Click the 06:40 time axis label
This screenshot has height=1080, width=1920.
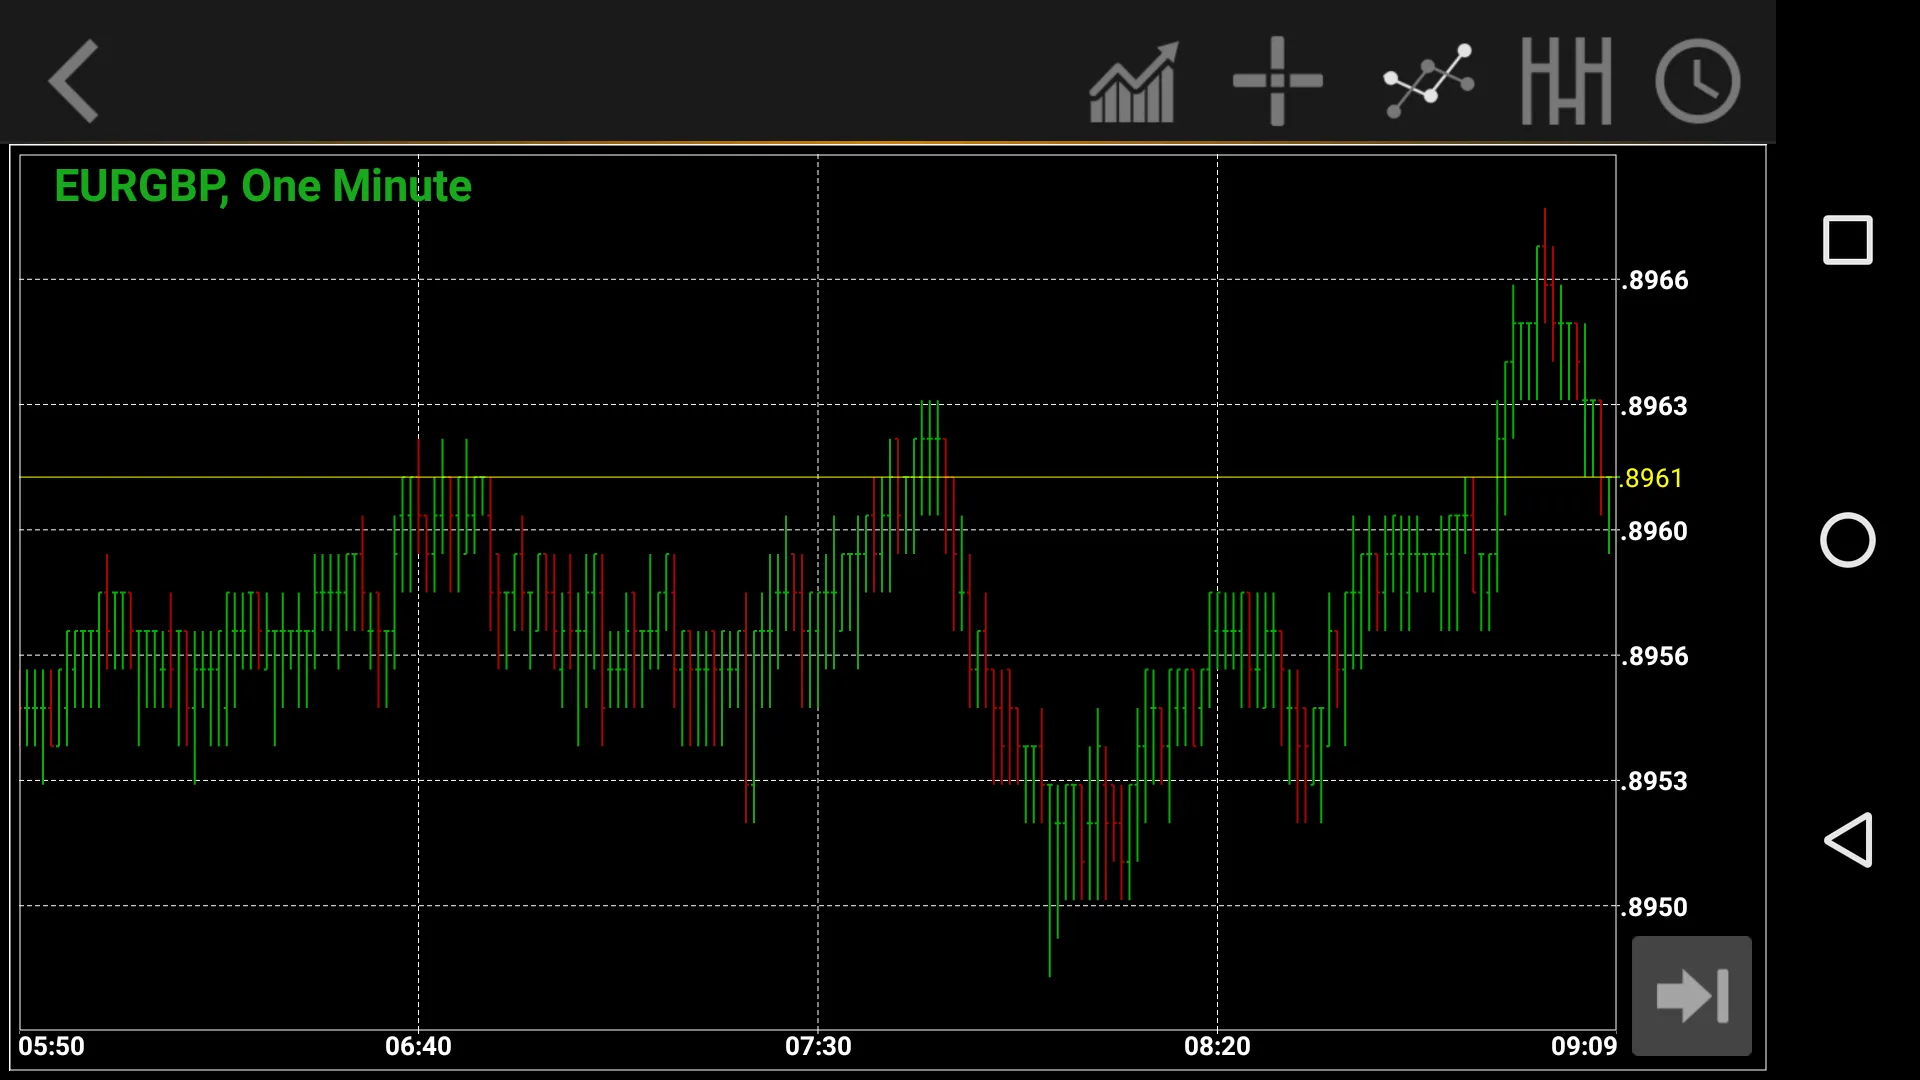[x=418, y=1046]
